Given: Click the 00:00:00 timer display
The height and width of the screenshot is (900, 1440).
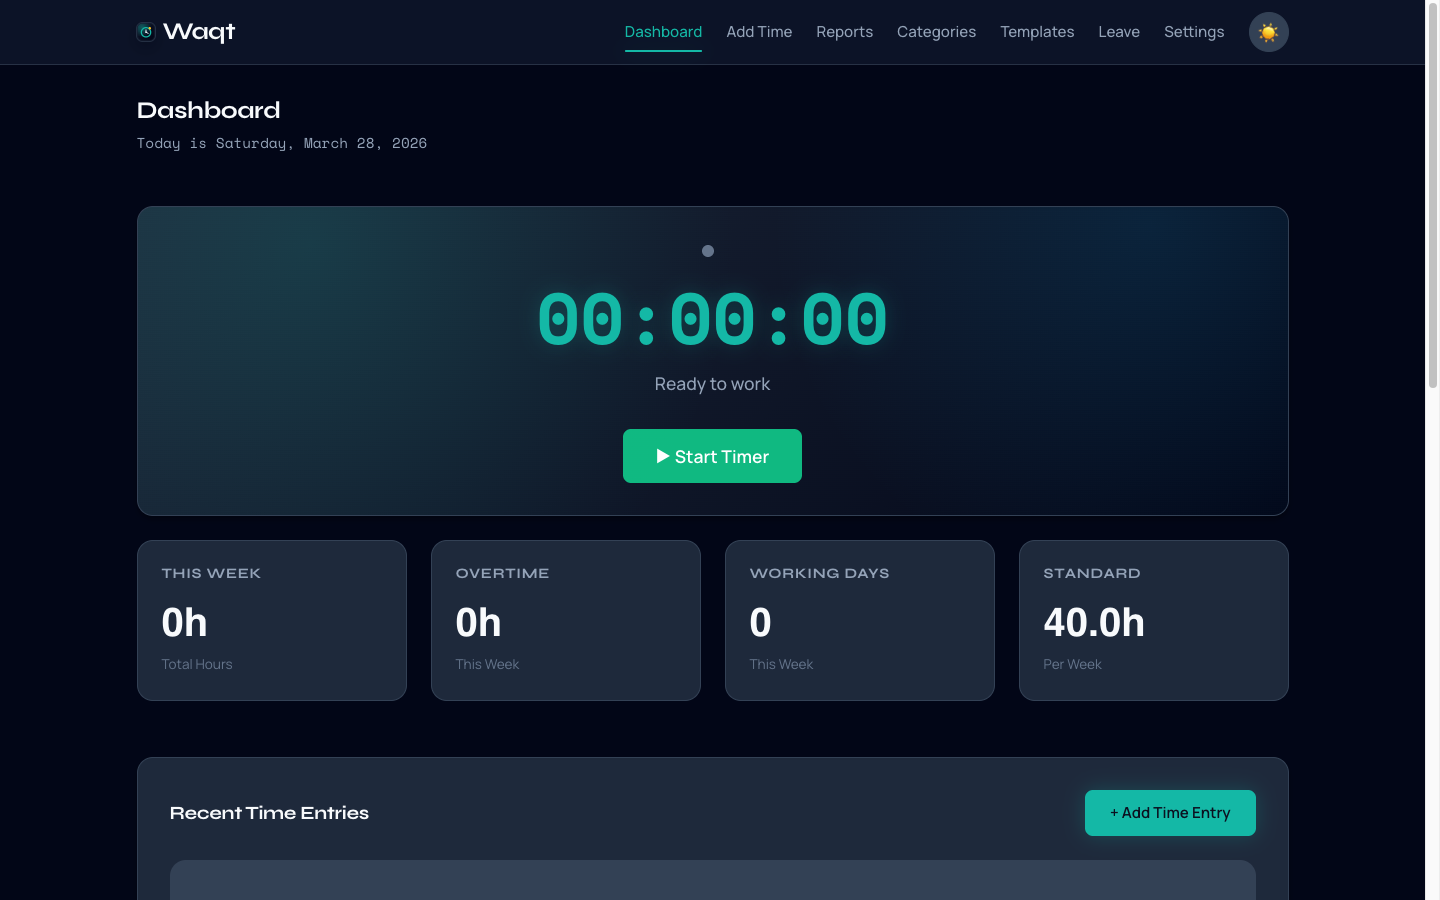Looking at the screenshot, I should (712, 320).
